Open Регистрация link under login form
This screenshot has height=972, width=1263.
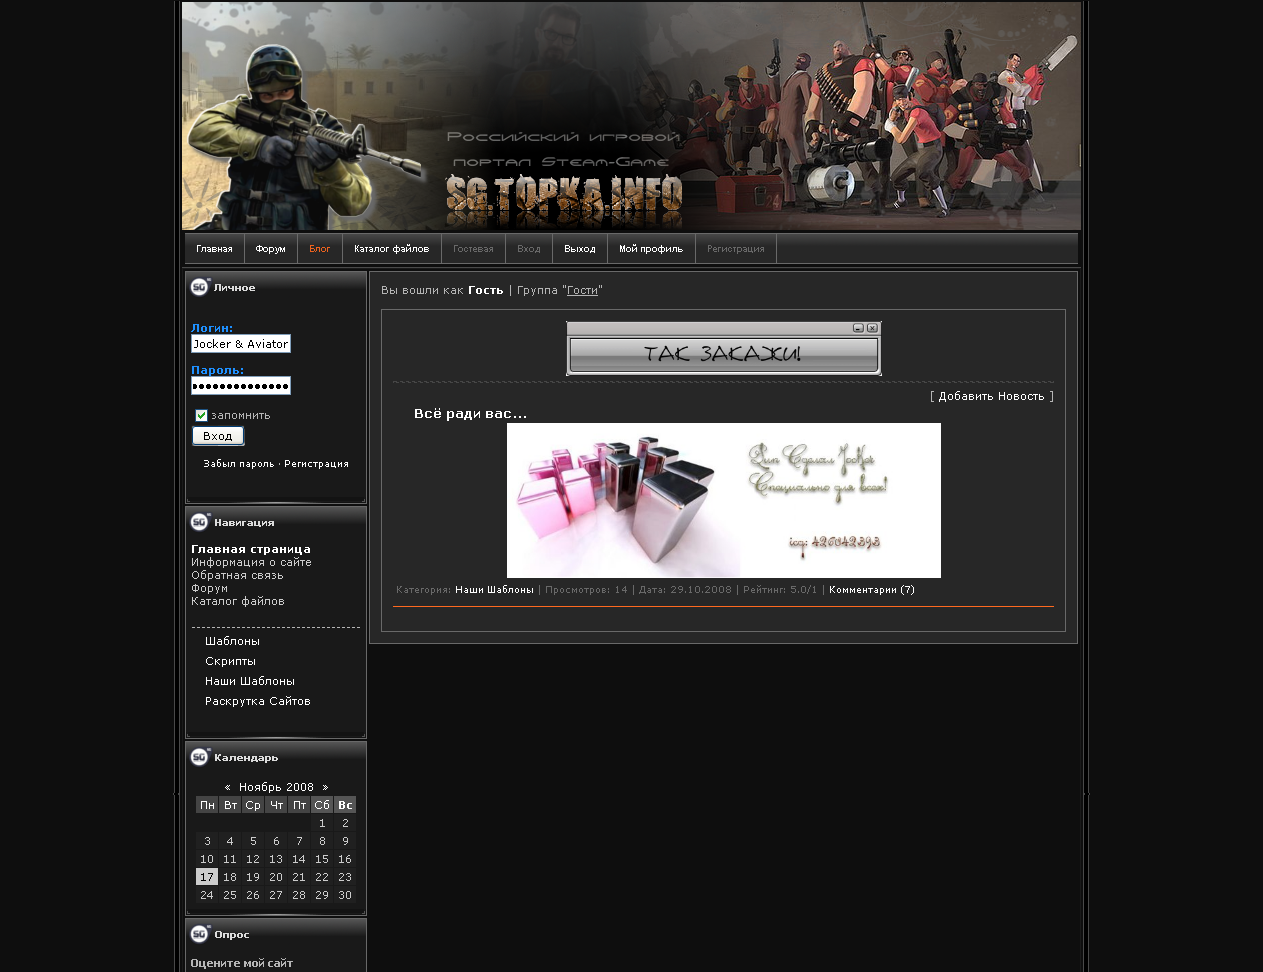tap(316, 464)
